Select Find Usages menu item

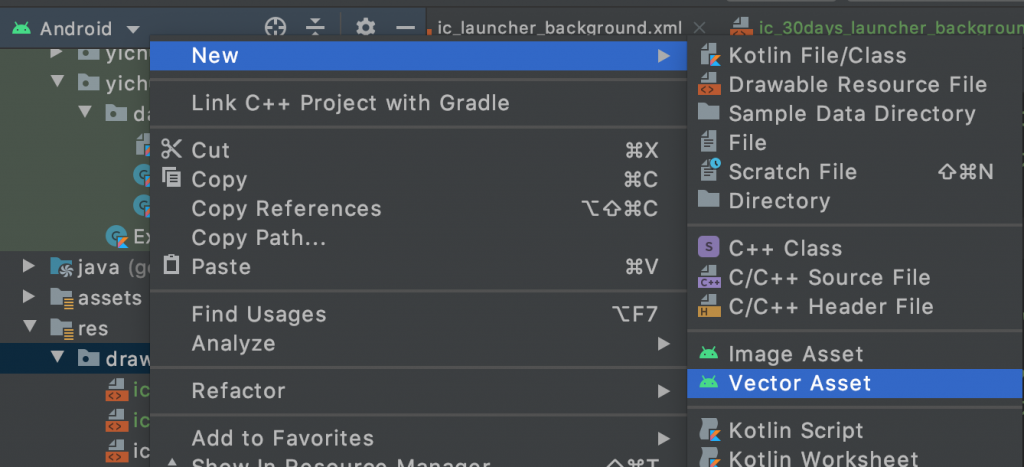259,314
